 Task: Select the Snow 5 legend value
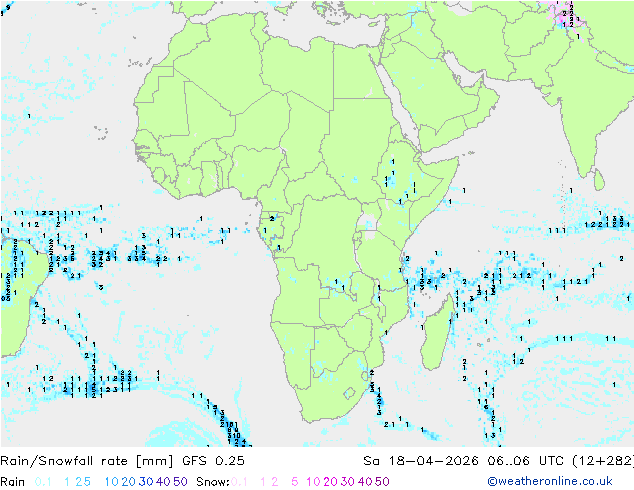pyautogui.click(x=295, y=482)
